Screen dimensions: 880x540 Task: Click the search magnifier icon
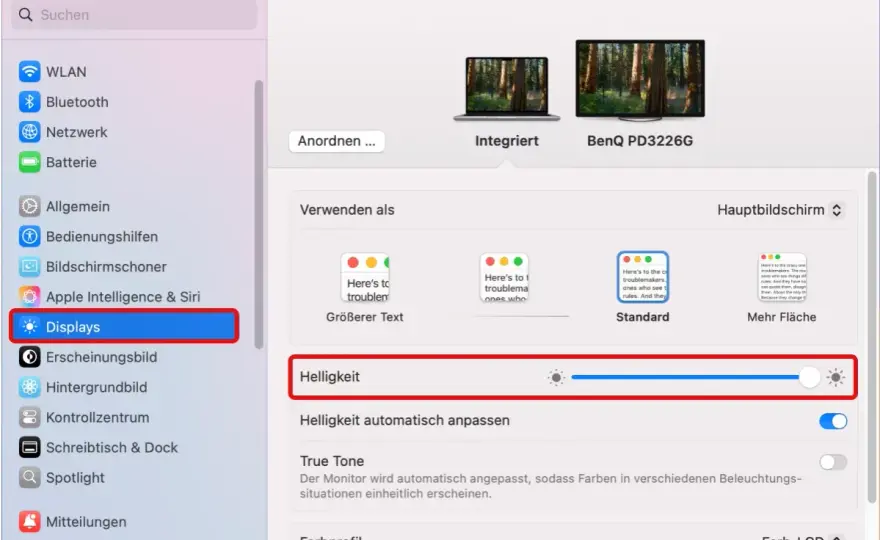25,15
